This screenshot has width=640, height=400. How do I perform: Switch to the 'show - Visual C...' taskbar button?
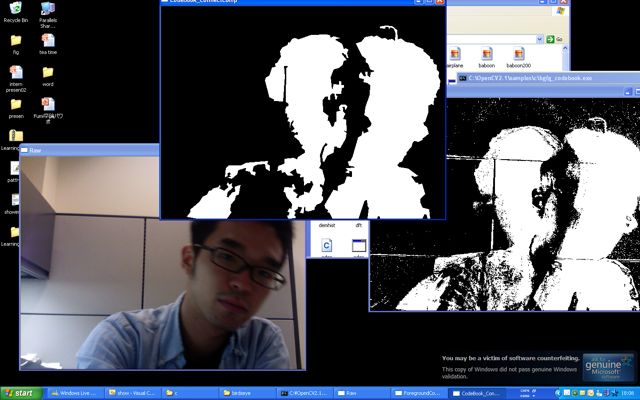tap(132, 393)
